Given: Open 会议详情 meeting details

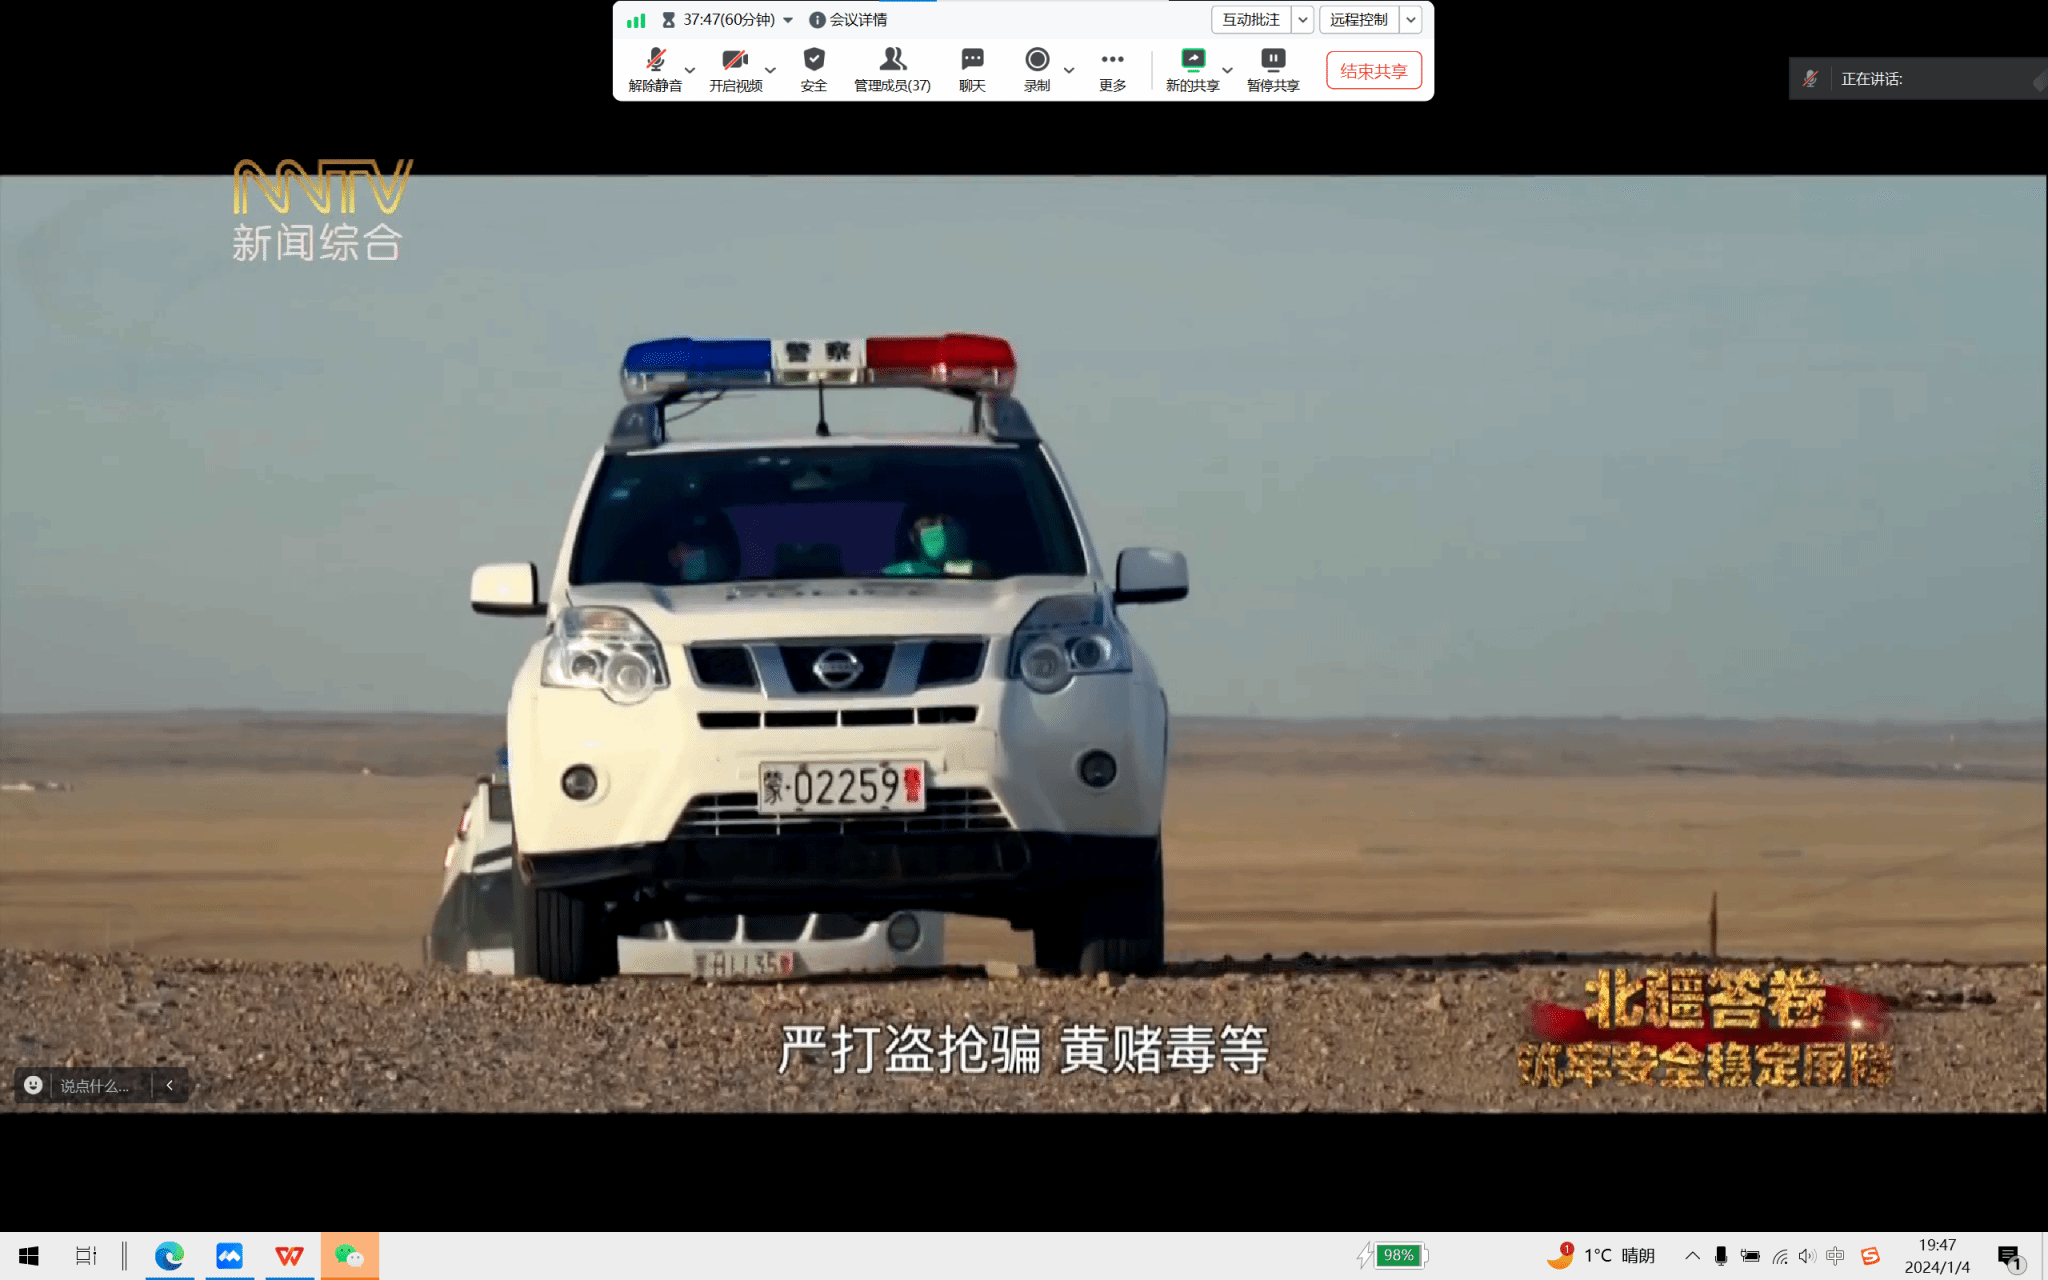Looking at the screenshot, I should pyautogui.click(x=848, y=20).
